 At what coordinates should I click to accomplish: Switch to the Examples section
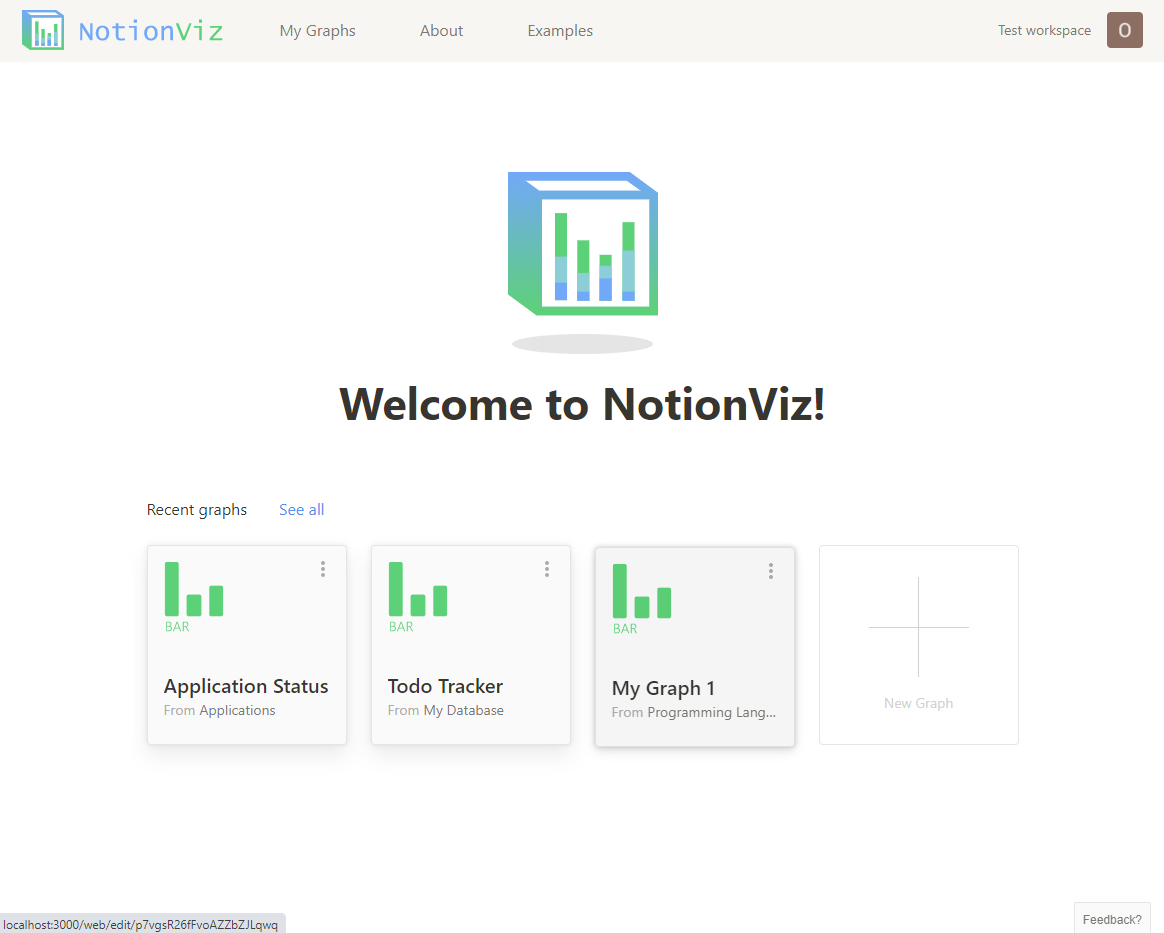[x=559, y=30]
